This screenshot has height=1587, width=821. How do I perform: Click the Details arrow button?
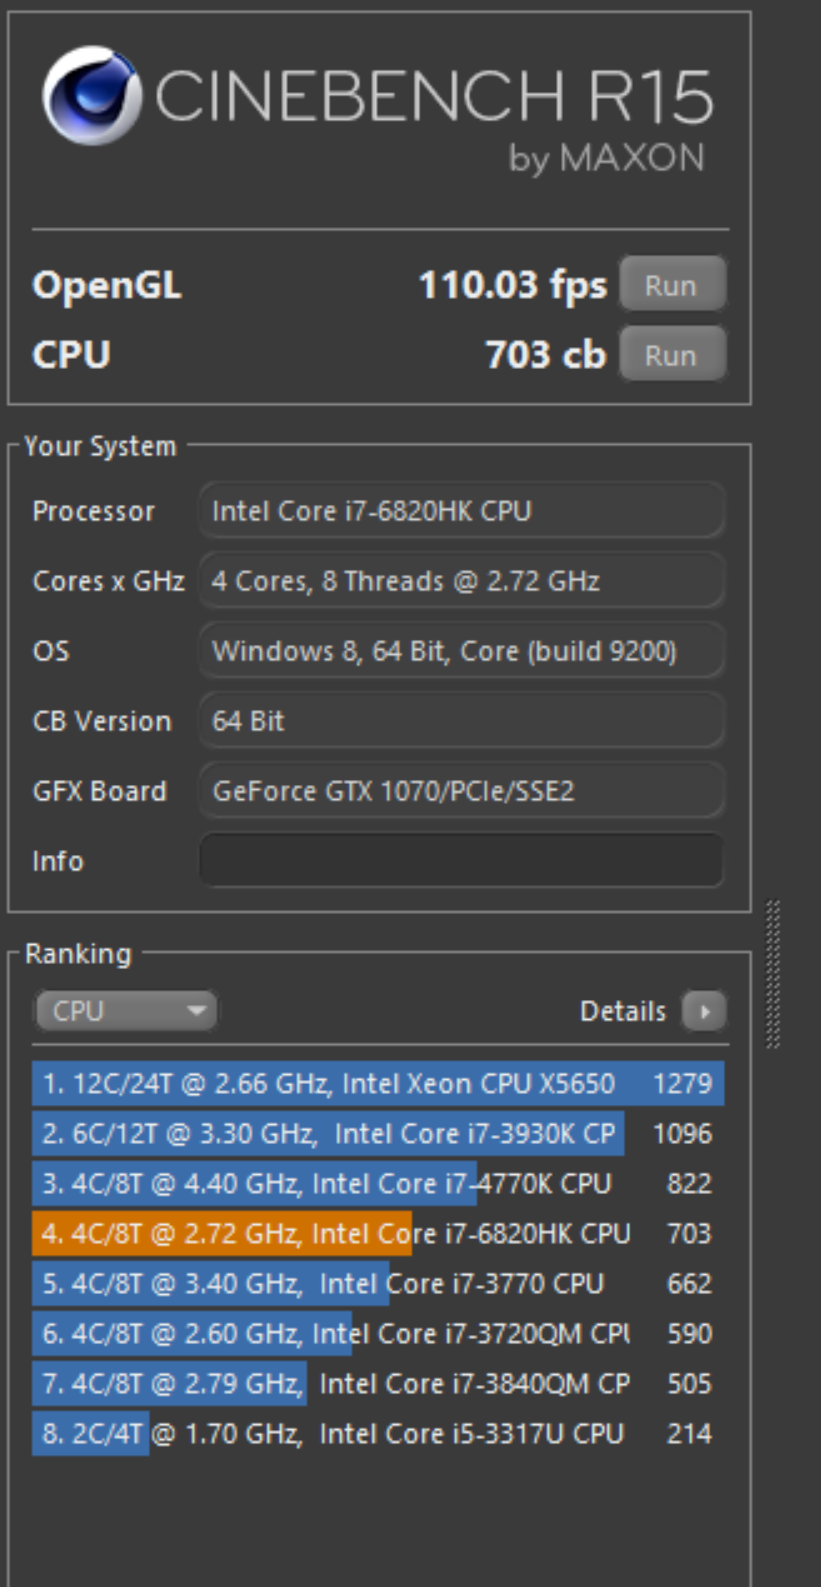point(704,1011)
